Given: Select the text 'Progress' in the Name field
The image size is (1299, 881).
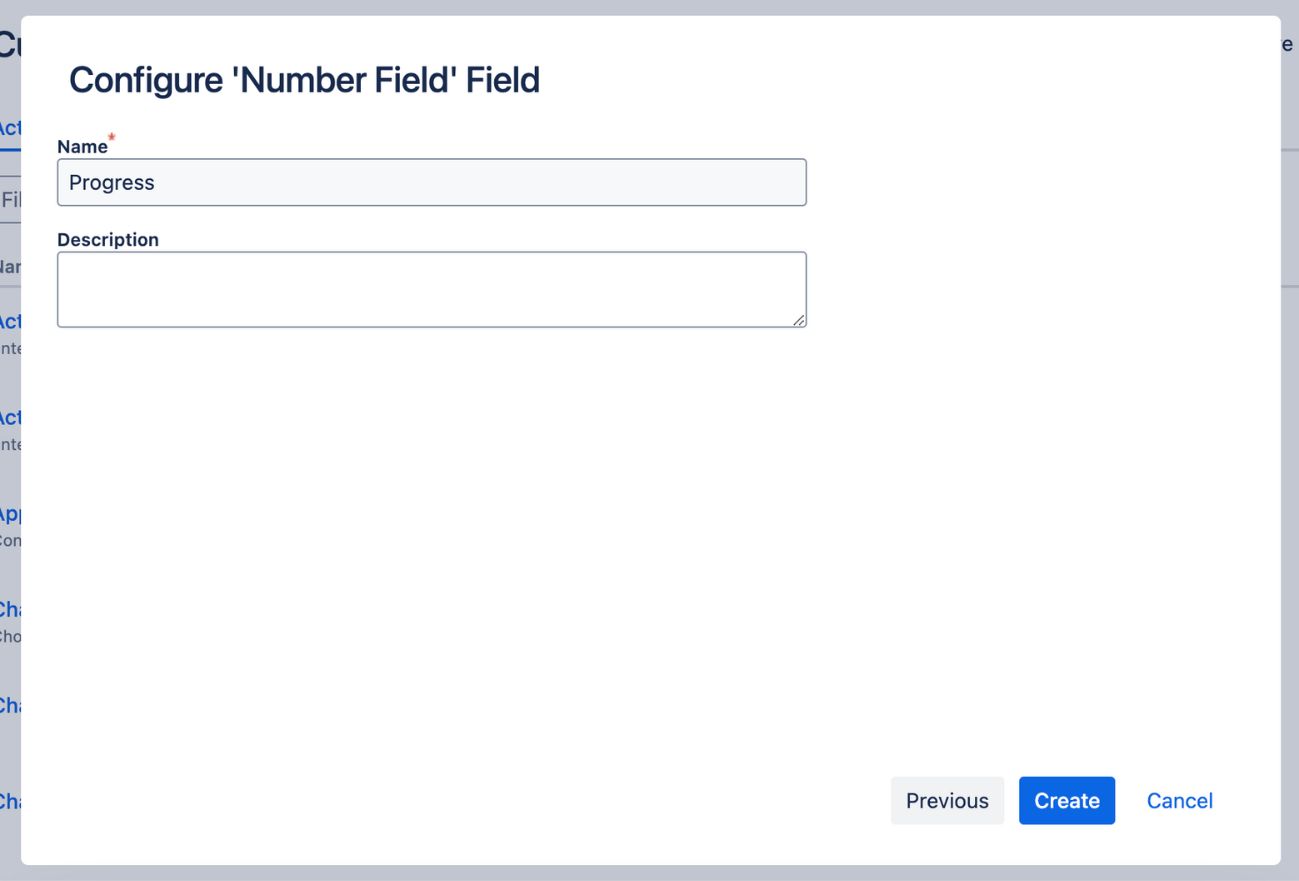Looking at the screenshot, I should [x=111, y=182].
